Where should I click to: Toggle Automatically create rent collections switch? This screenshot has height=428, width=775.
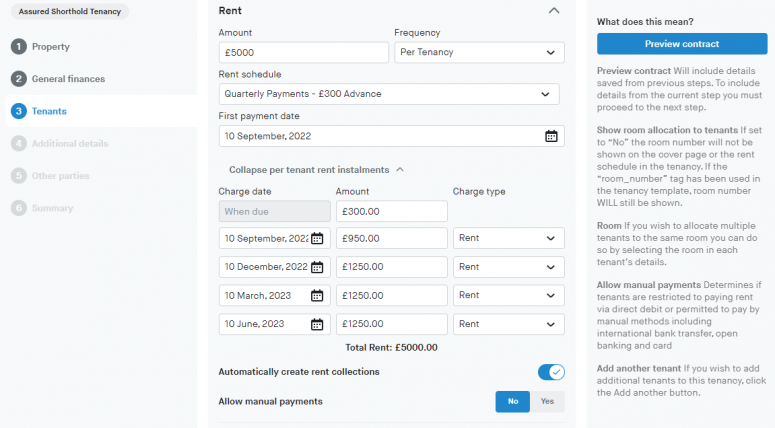click(551, 372)
